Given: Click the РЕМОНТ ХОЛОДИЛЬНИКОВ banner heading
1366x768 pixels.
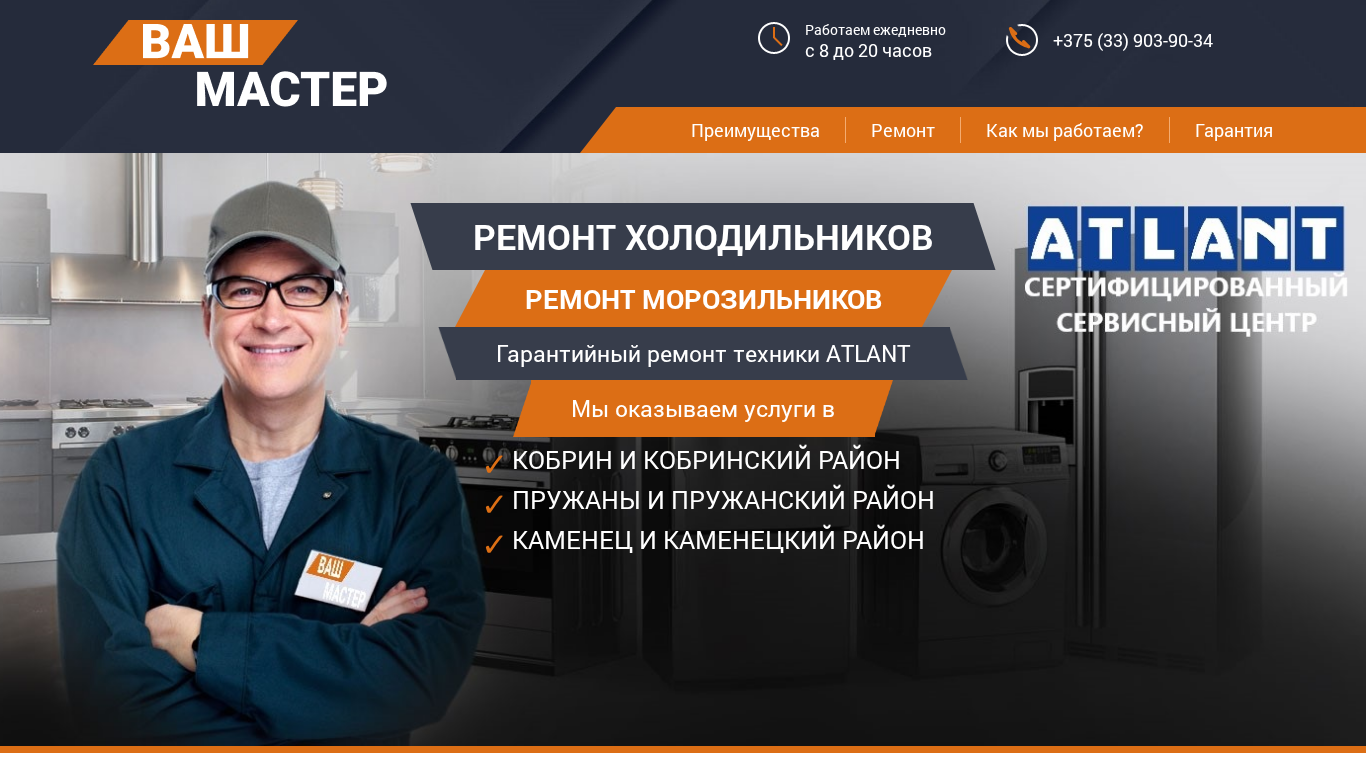Looking at the screenshot, I should point(703,237).
